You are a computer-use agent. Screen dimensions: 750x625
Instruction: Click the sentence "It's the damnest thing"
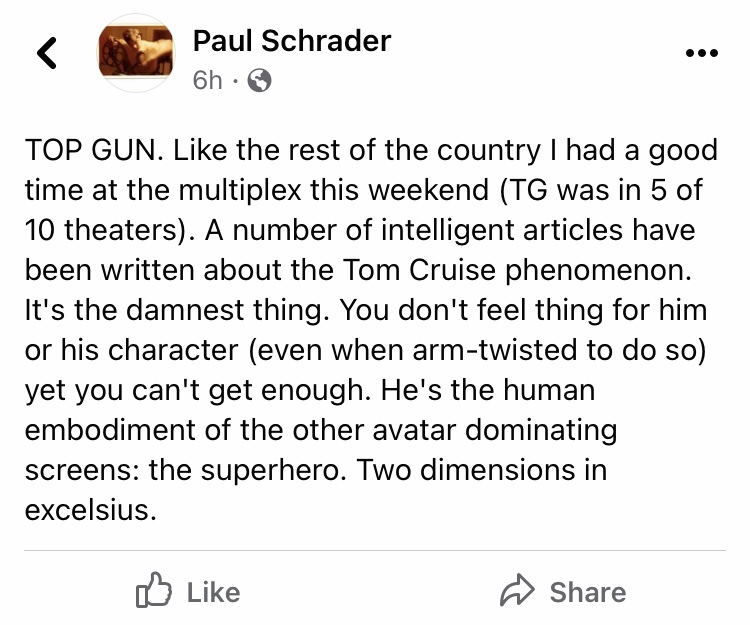[x=162, y=310]
